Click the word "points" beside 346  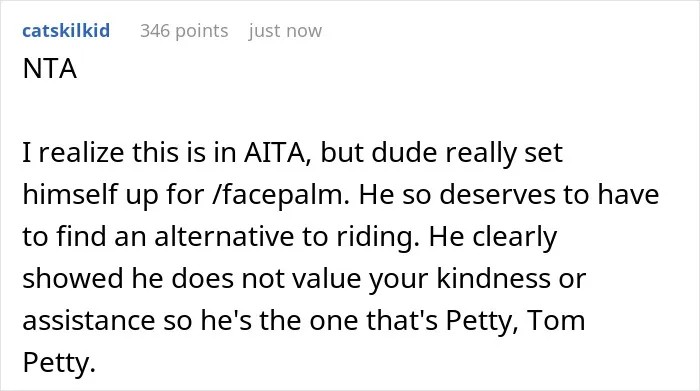(201, 31)
